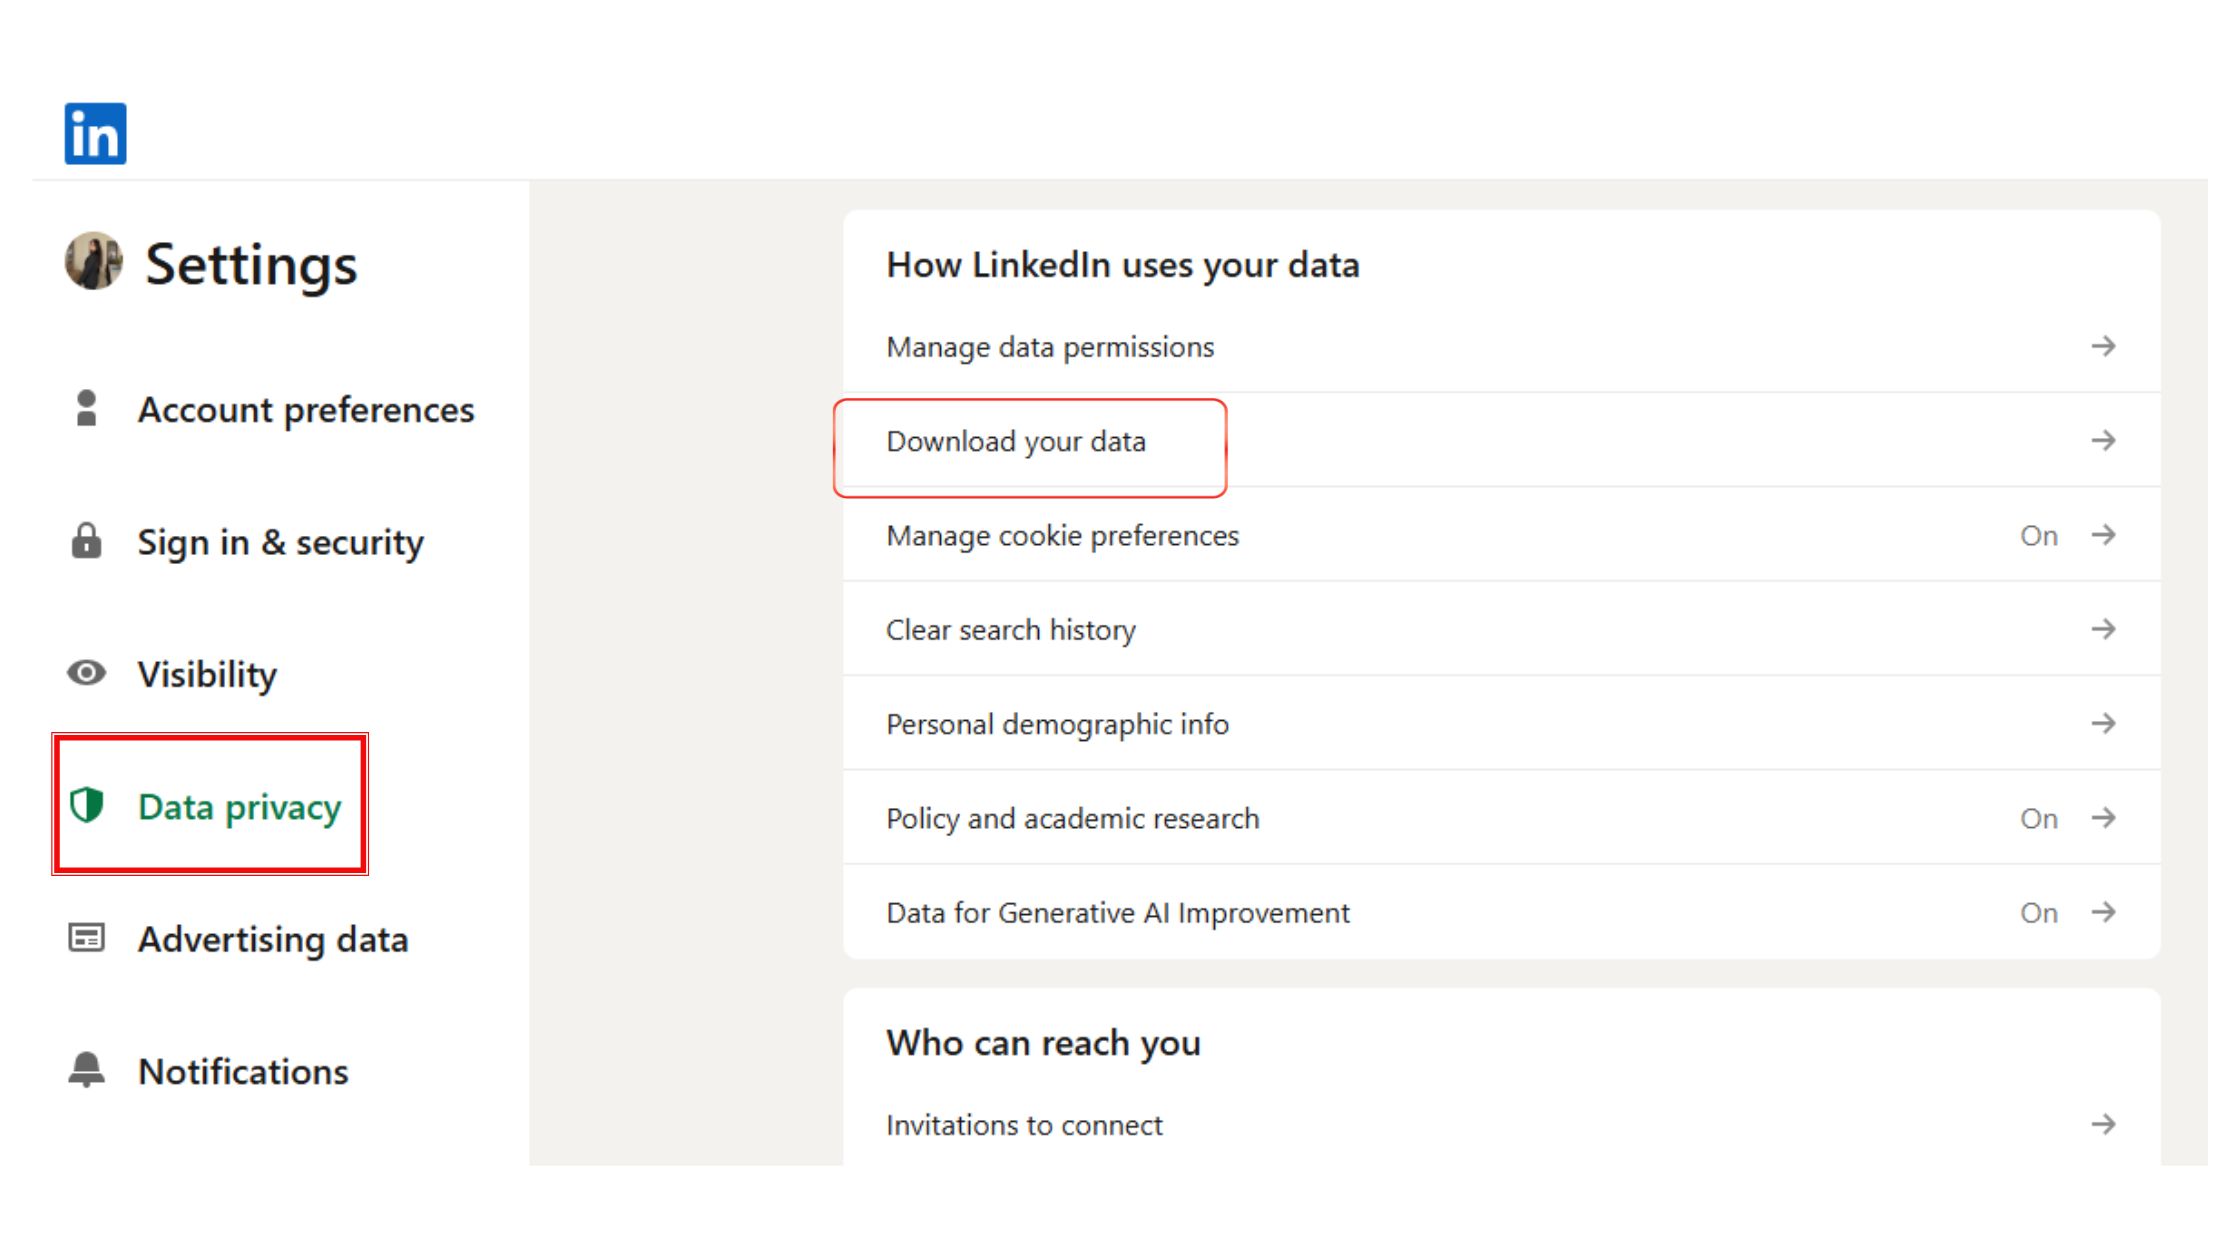Click the lock icon beside Sign in & security

coord(87,540)
